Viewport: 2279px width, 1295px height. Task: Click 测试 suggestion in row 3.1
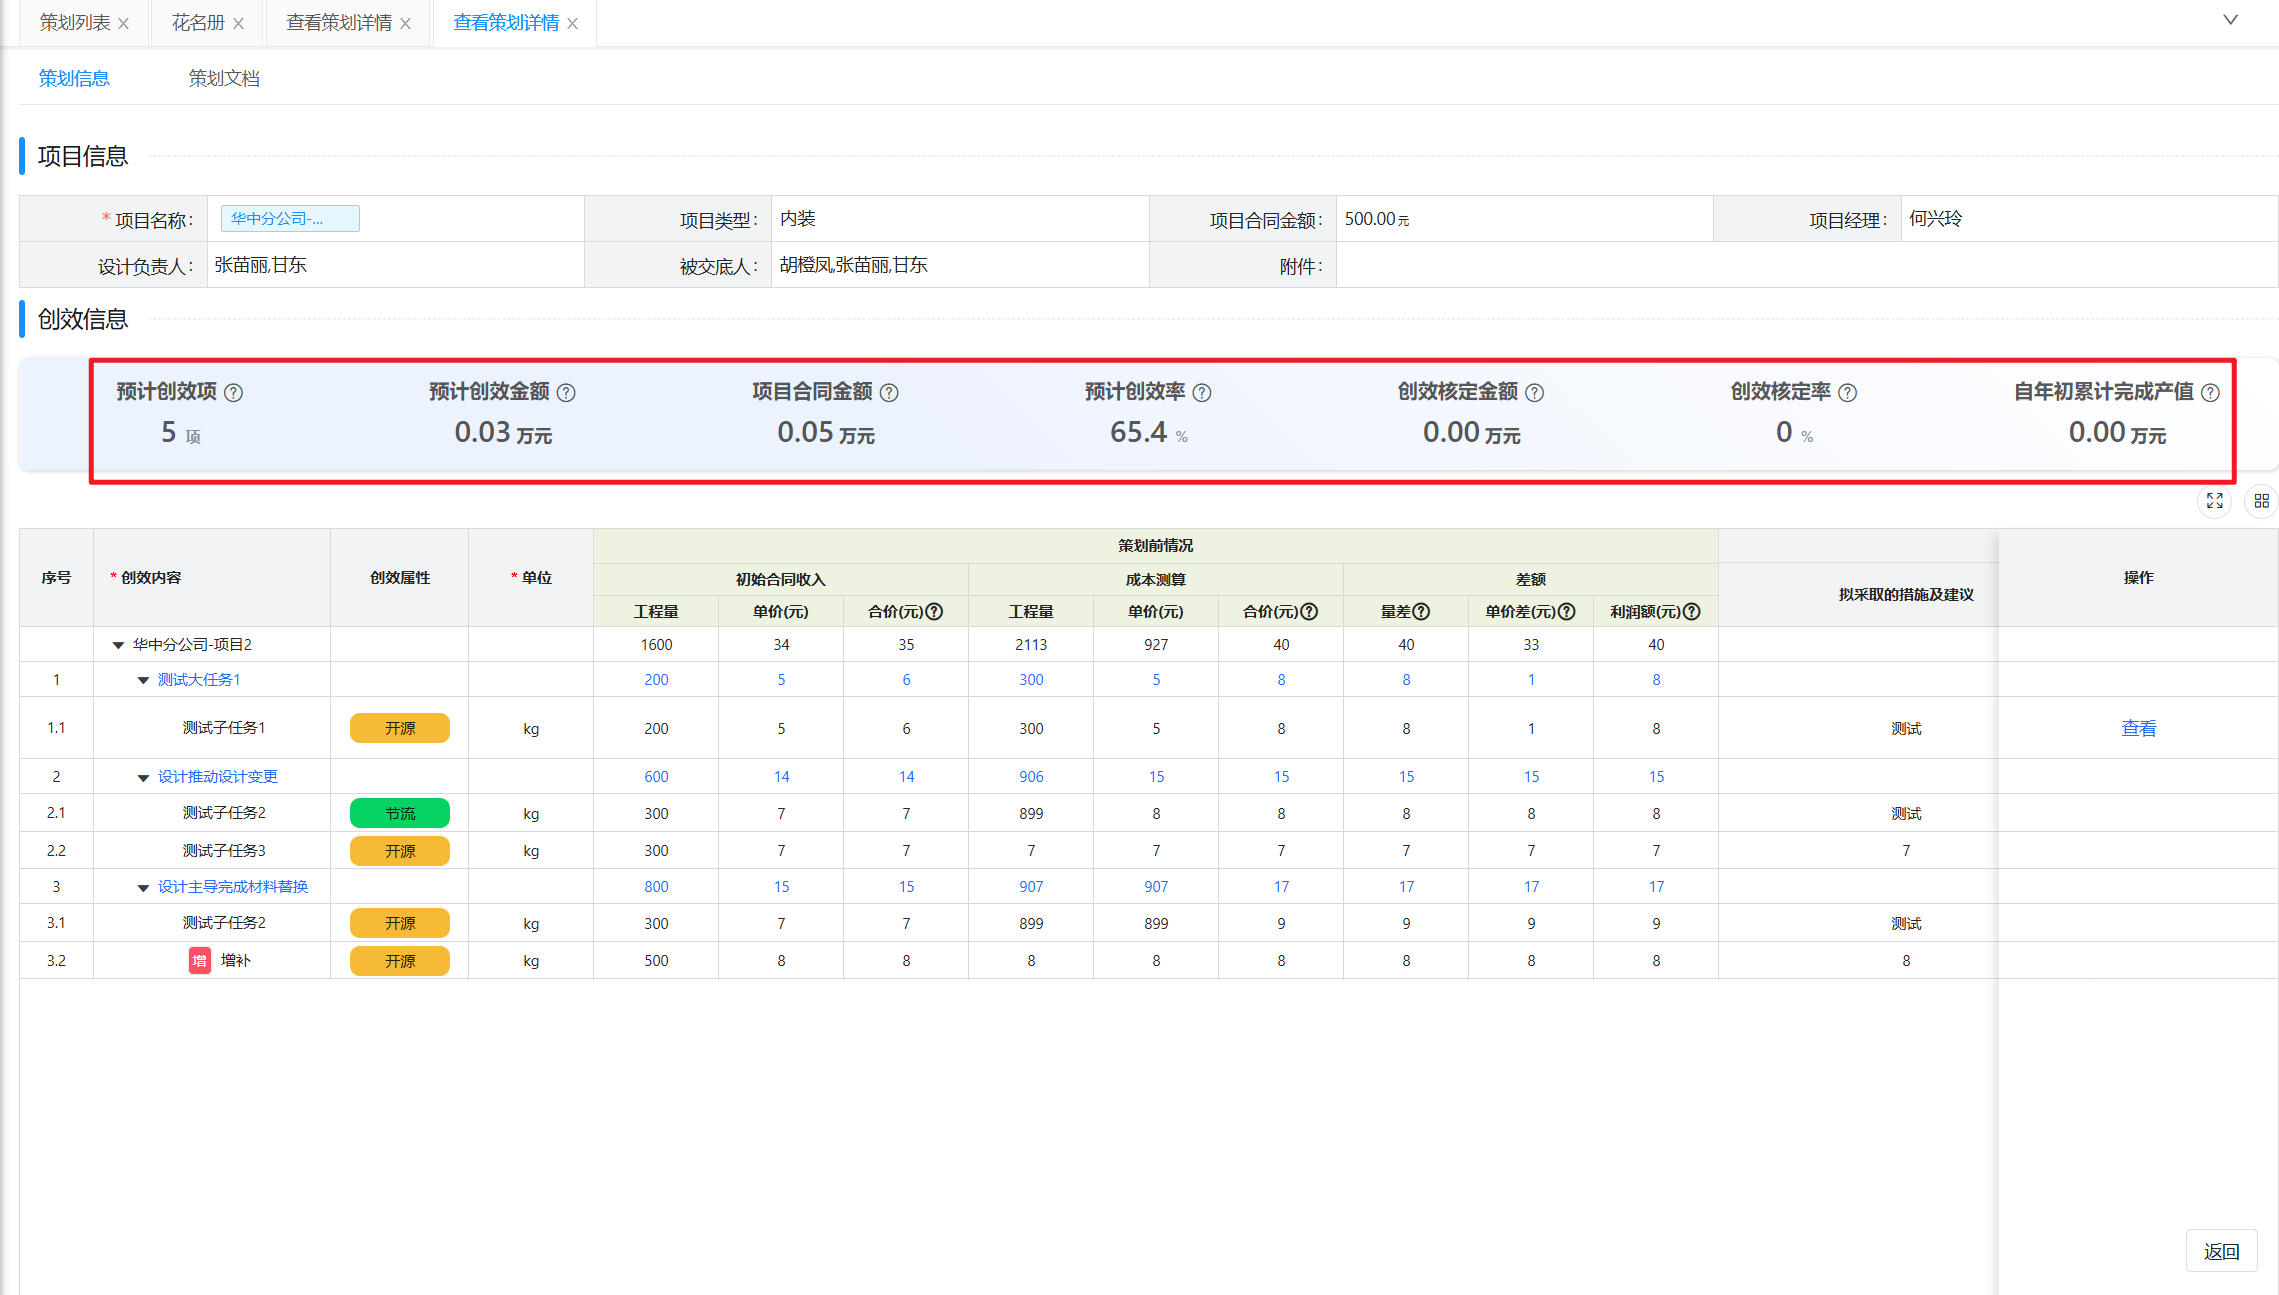point(1906,923)
